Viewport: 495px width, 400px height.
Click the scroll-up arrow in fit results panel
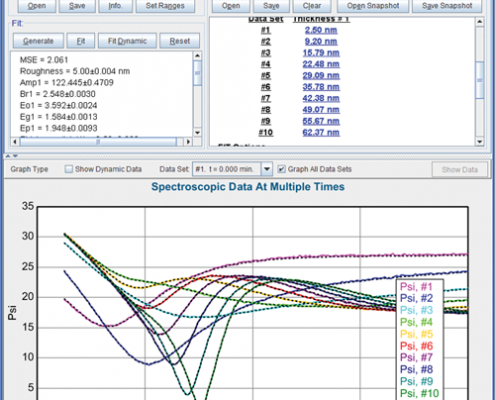tap(197, 56)
